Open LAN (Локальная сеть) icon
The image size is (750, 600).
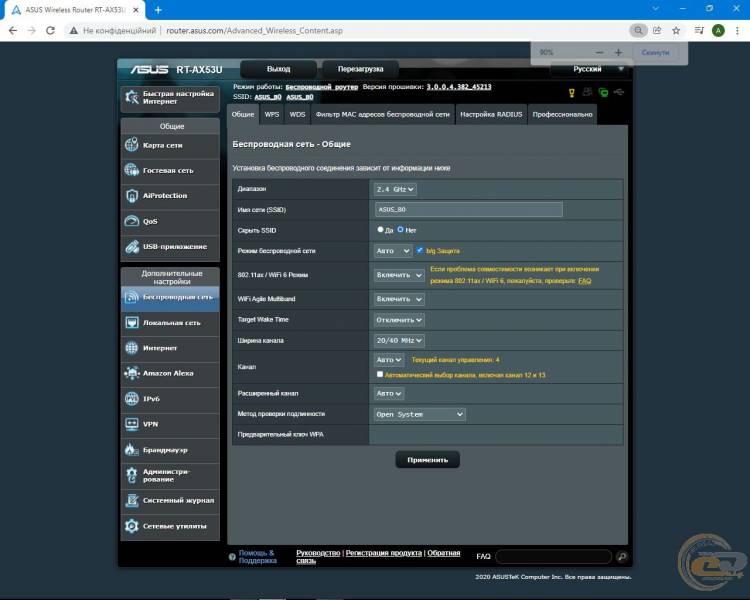(132, 322)
